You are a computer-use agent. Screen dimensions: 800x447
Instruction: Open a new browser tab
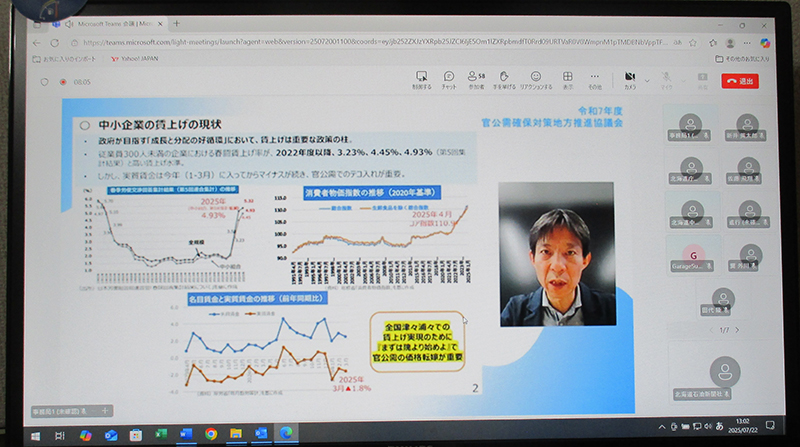point(177,23)
